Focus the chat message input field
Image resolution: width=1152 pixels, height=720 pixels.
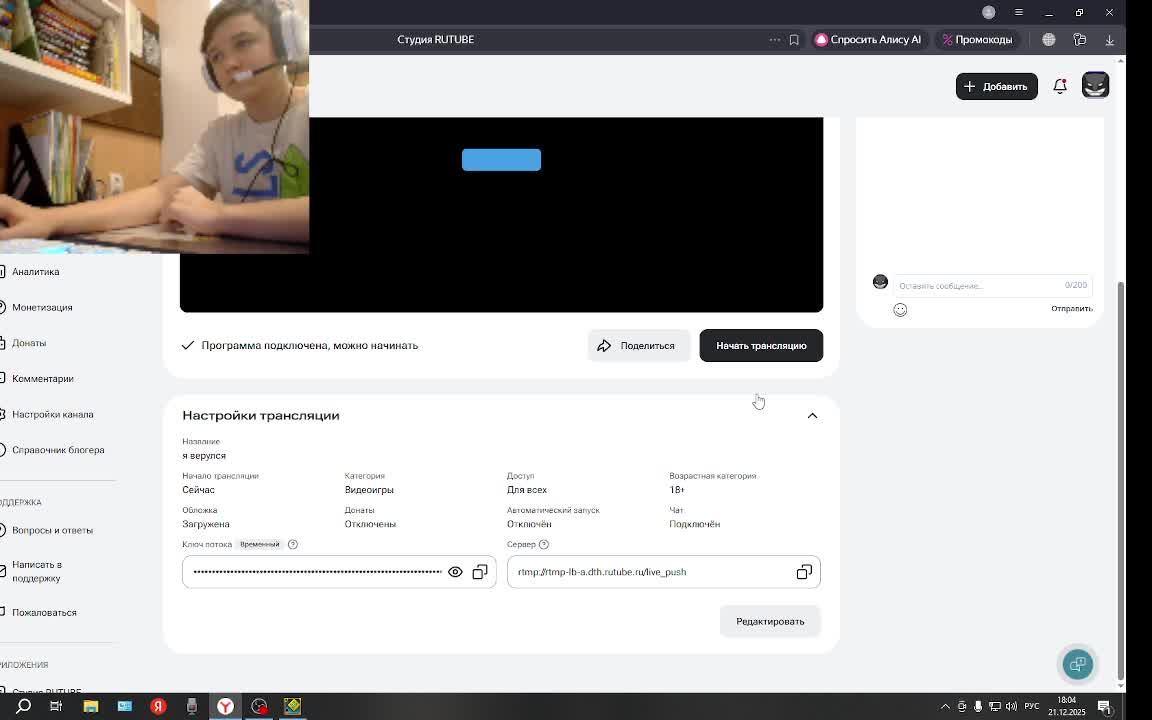[x=993, y=285]
